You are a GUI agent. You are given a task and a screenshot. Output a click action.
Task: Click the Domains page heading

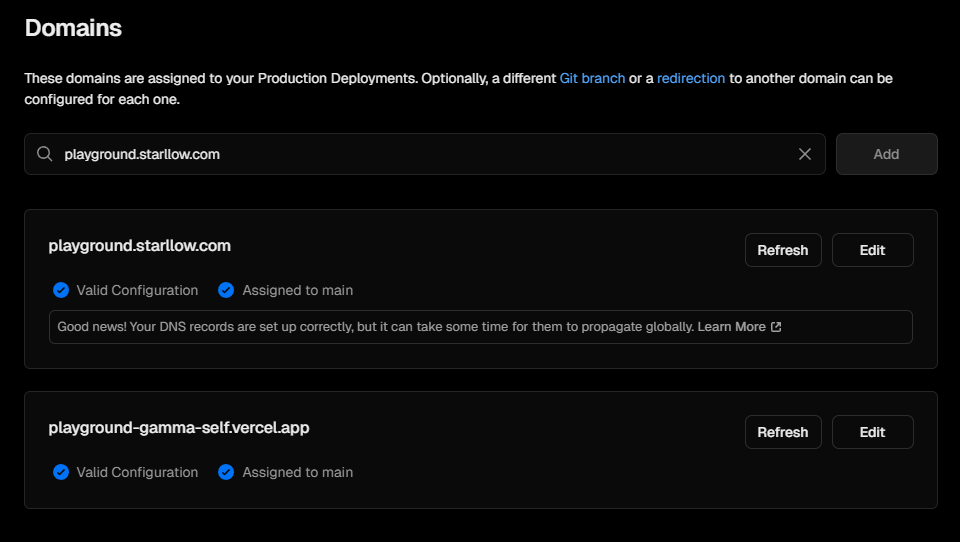click(73, 28)
